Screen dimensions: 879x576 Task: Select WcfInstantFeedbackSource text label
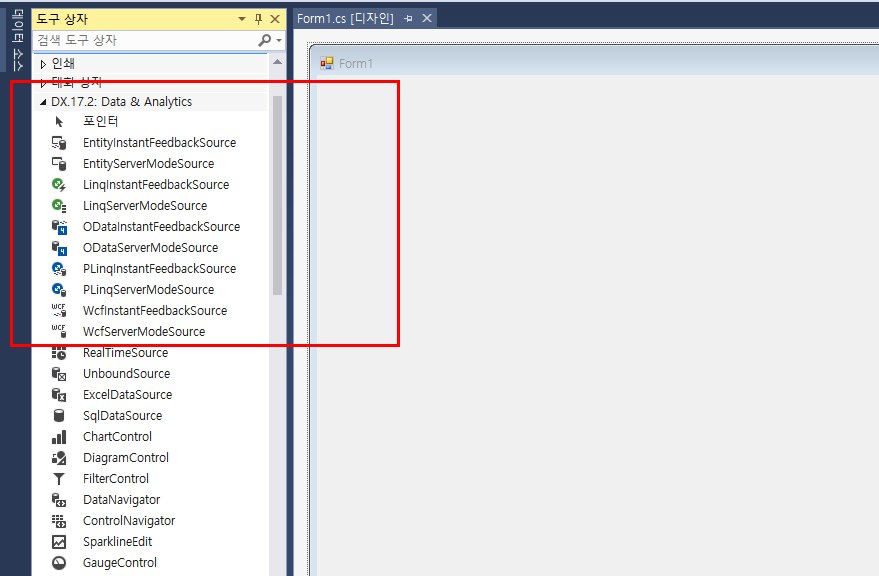[155, 310]
